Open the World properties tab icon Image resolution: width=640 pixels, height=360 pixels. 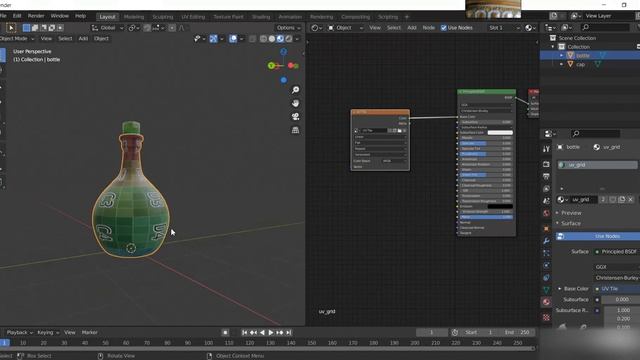click(x=546, y=213)
